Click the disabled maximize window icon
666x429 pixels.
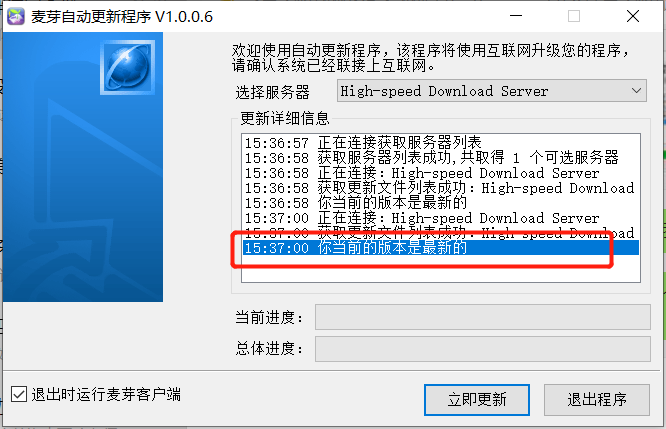(x=574, y=16)
